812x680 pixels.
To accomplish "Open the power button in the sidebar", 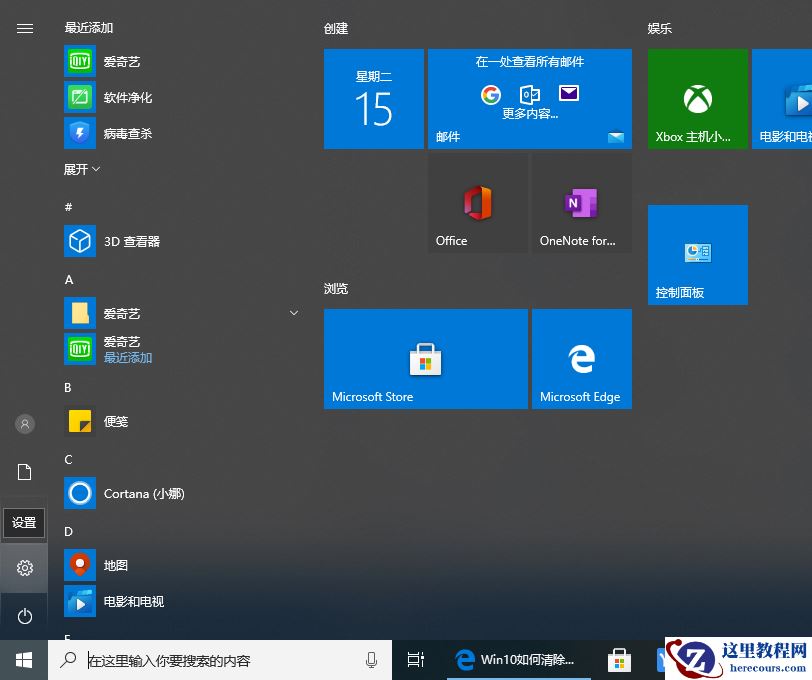I will [24, 616].
